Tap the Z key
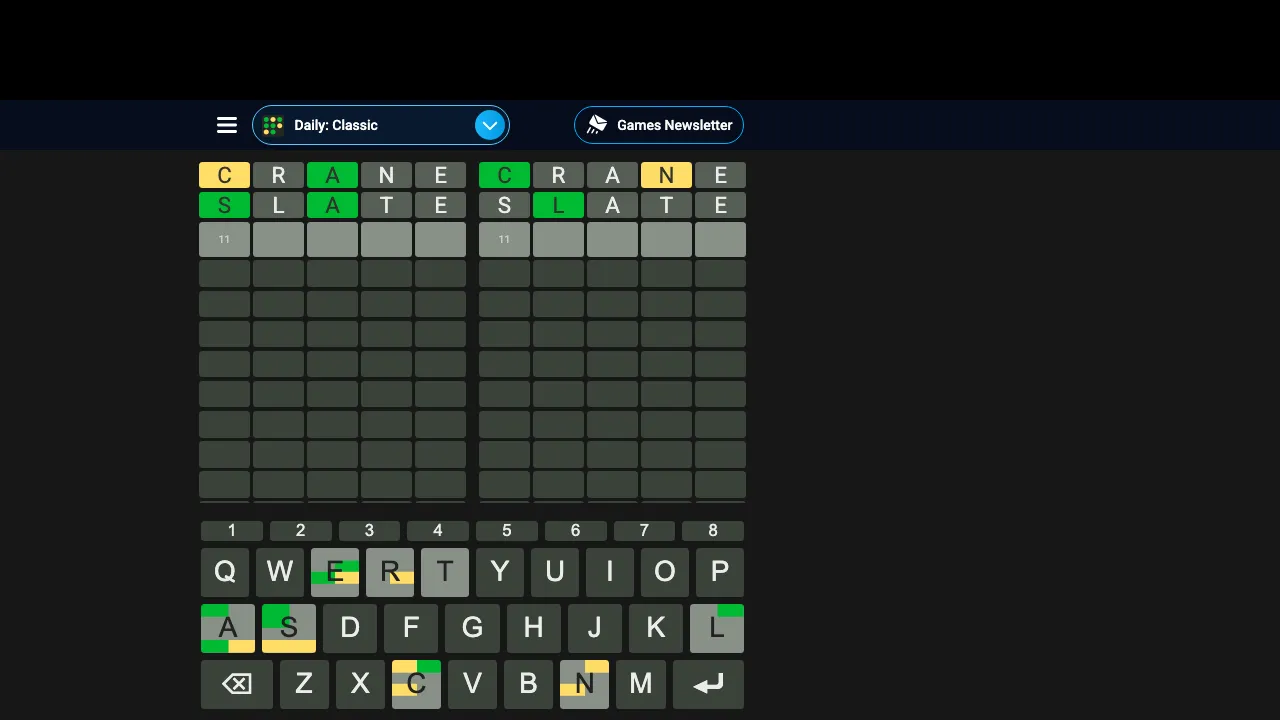The image size is (1280, 720). [304, 684]
